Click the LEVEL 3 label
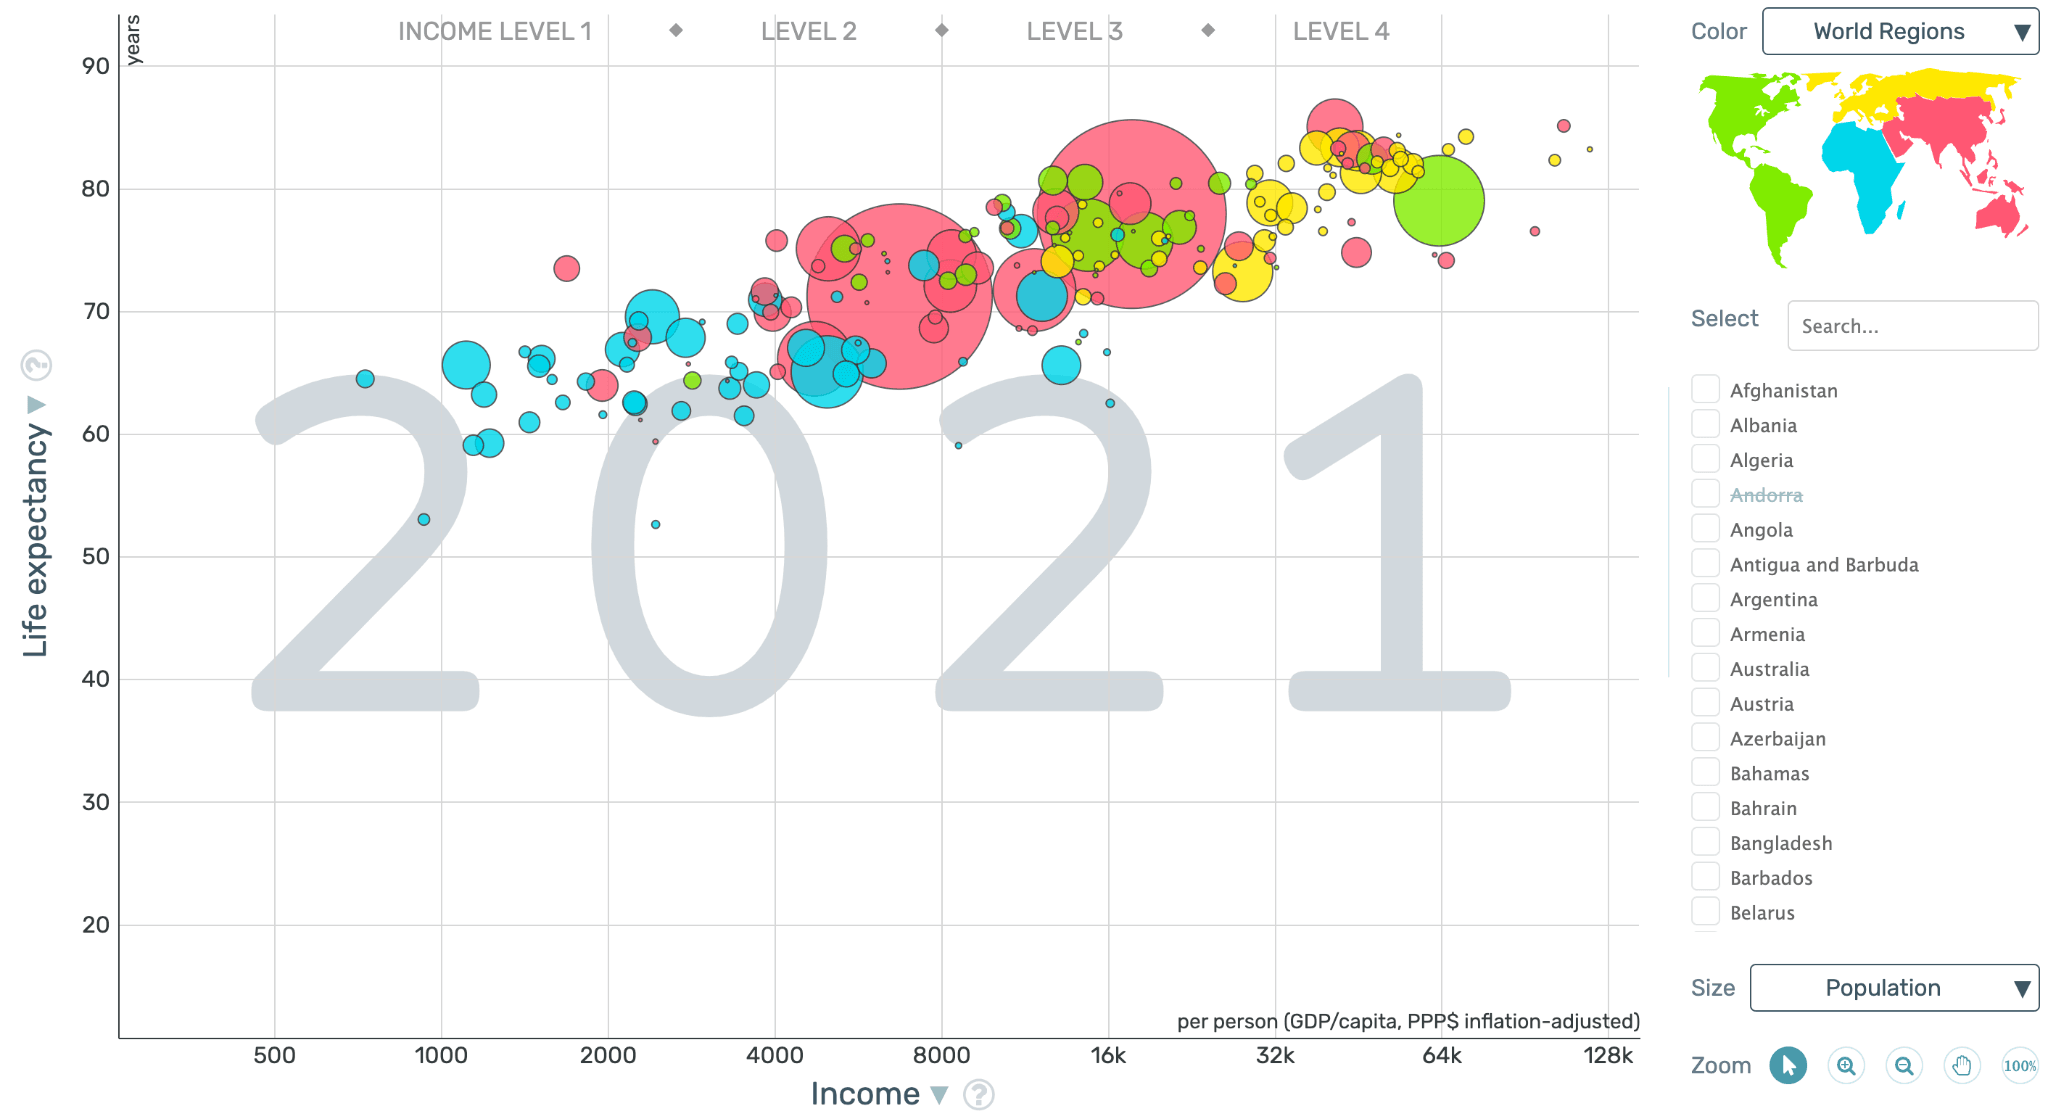Screen dimensions: 2048x1115 click(x=1075, y=31)
